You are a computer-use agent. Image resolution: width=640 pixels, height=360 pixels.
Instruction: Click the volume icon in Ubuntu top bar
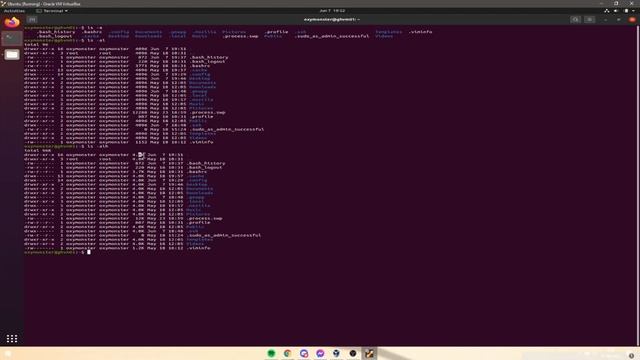(616, 11)
